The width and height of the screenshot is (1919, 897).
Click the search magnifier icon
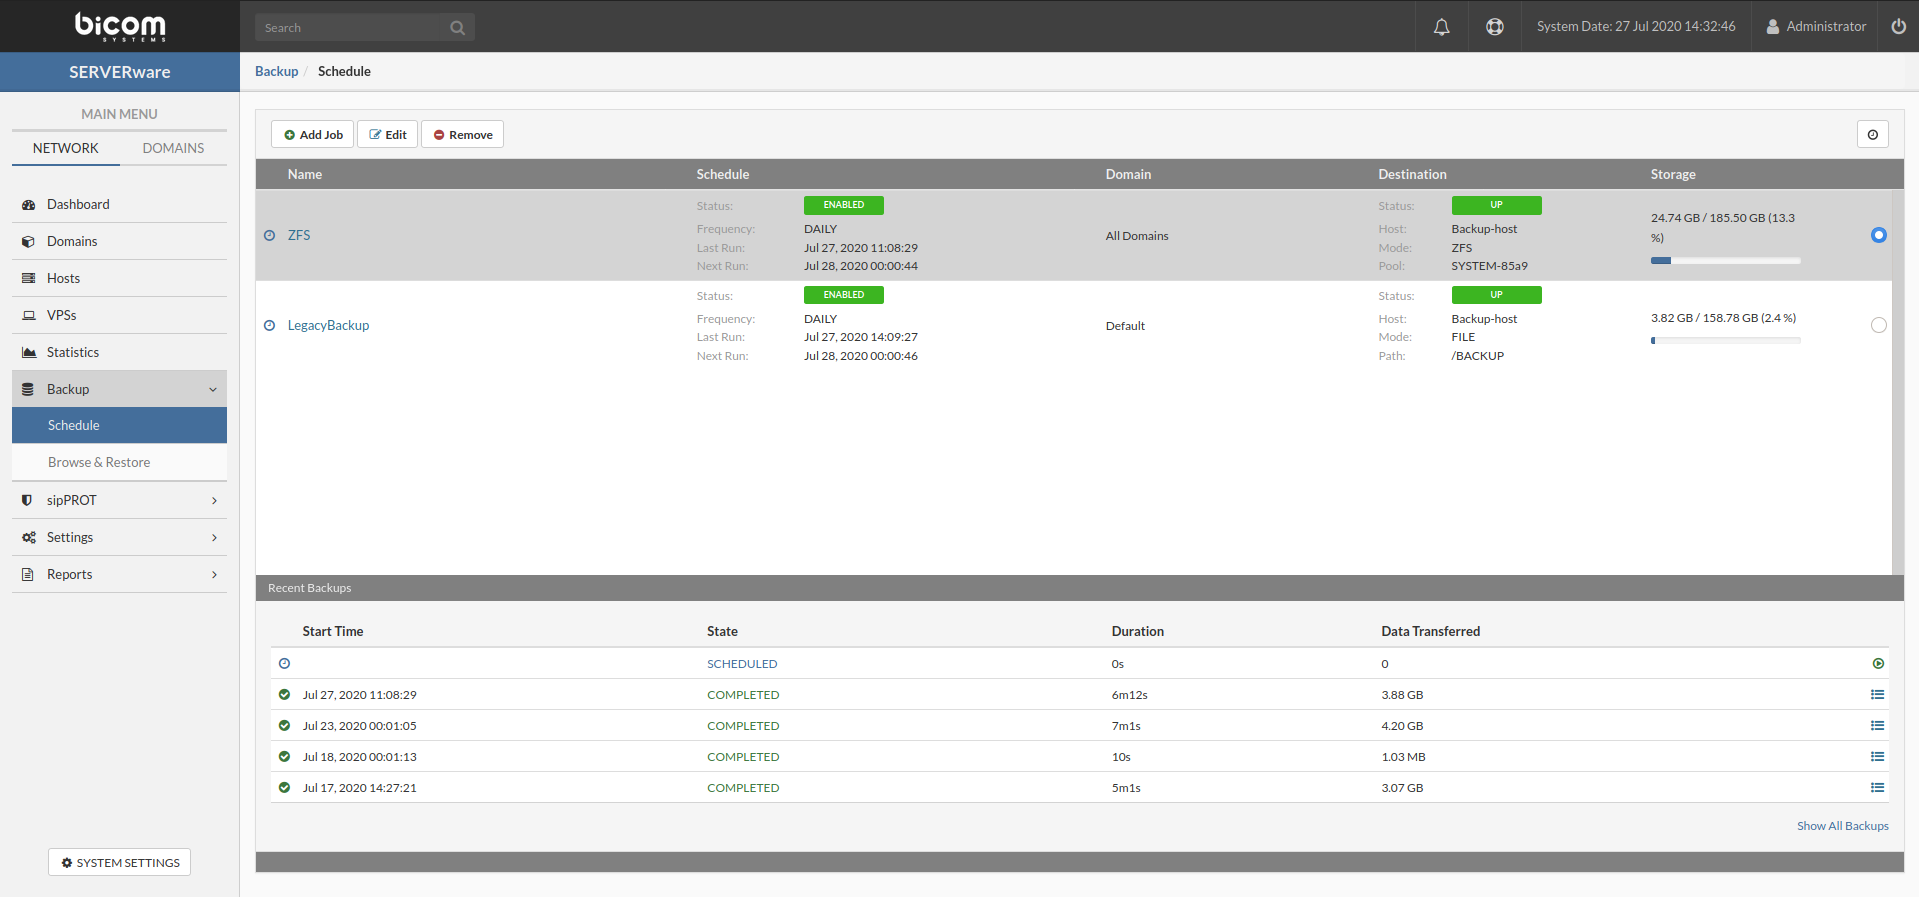click(457, 28)
